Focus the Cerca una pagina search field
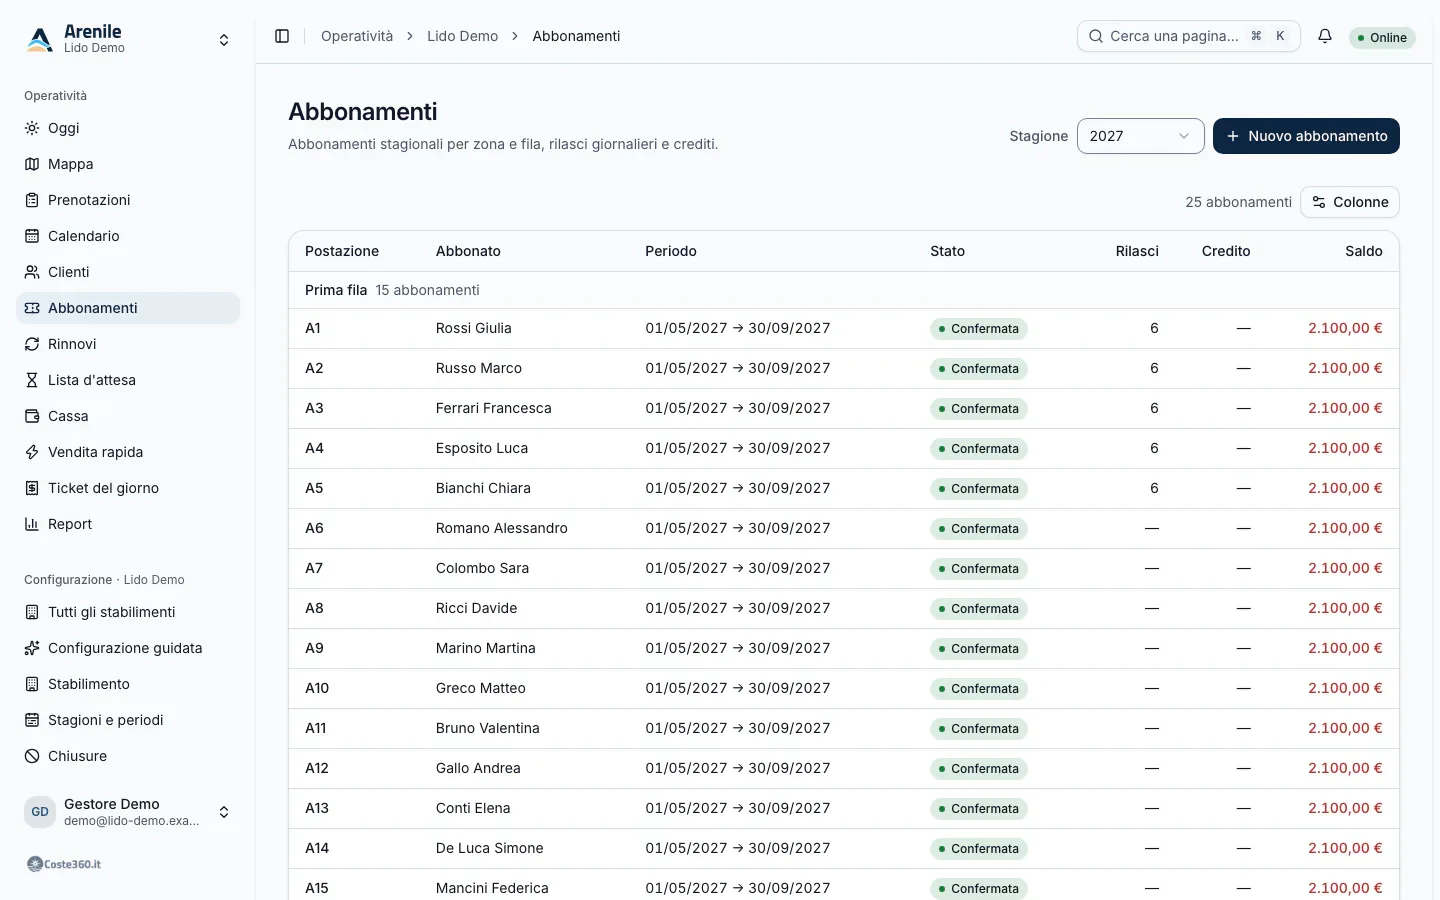 coord(1188,36)
